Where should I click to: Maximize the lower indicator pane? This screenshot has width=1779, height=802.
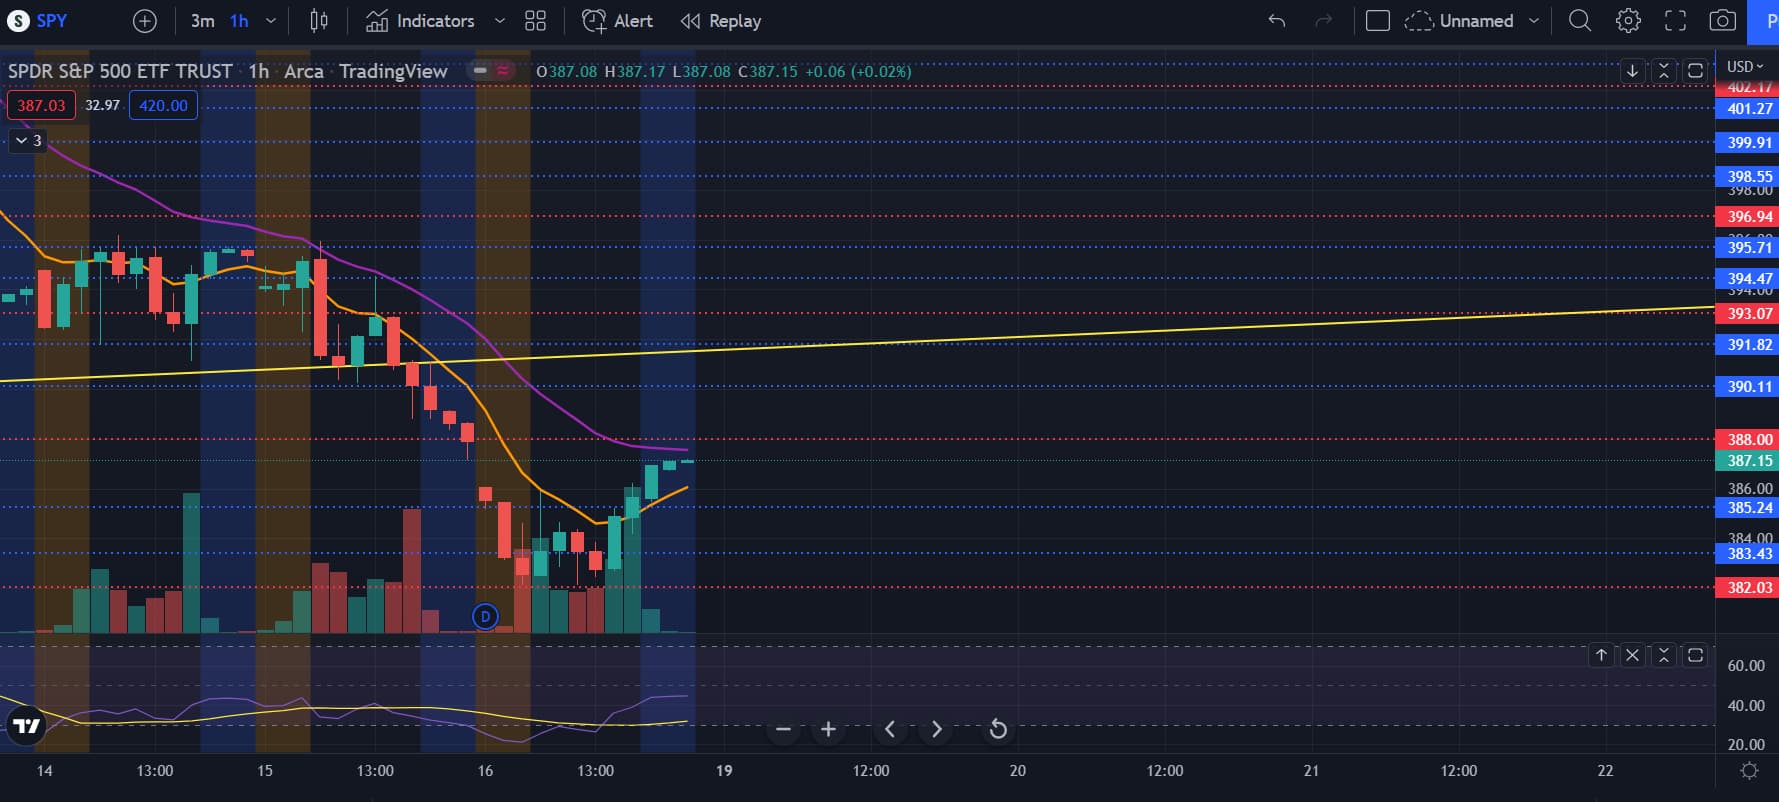[1695, 655]
